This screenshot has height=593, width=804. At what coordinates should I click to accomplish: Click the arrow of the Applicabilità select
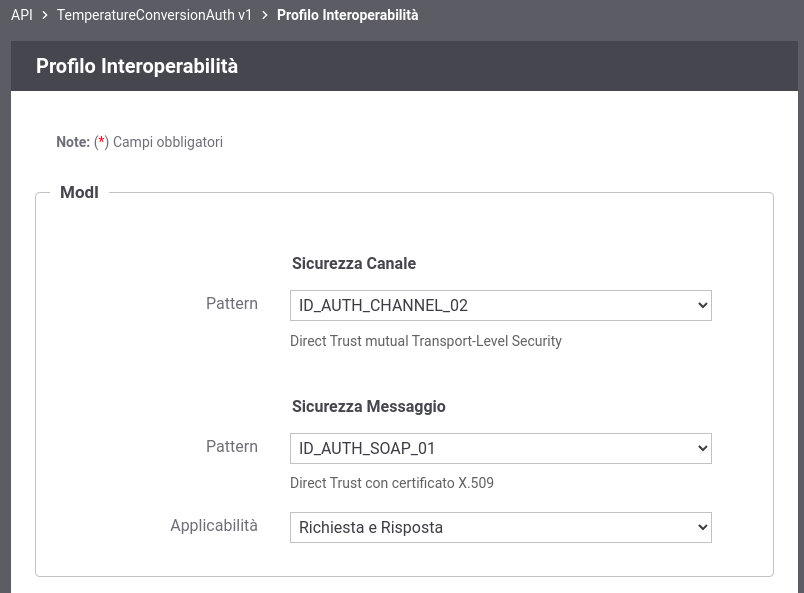click(702, 527)
